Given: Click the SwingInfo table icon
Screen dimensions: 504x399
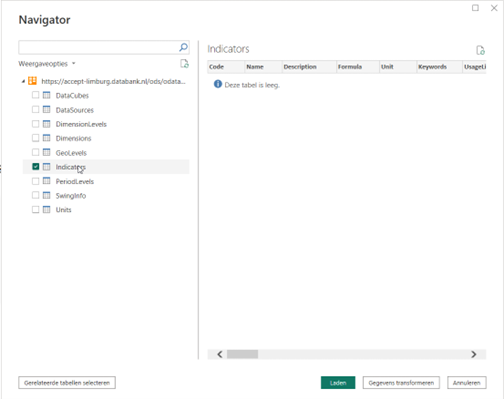Looking at the screenshot, I should pyautogui.click(x=47, y=195).
